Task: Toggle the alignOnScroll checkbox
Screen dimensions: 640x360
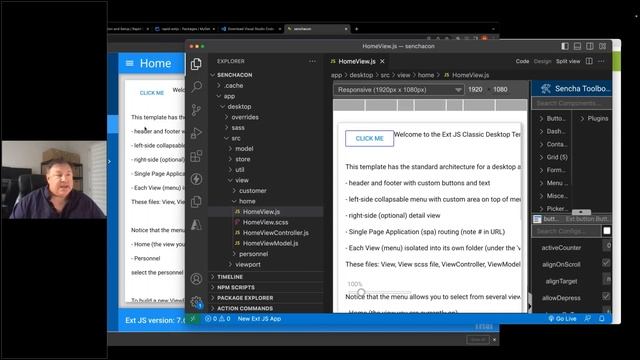Action: [x=606, y=263]
